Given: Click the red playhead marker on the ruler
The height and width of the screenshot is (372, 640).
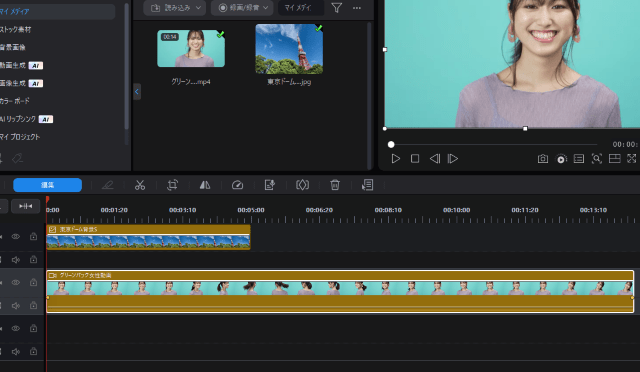Looking at the screenshot, I should 47,199.
